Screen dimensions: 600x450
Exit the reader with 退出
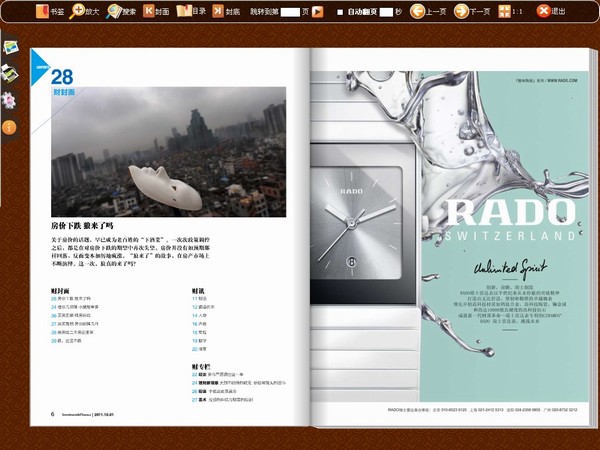551,11
